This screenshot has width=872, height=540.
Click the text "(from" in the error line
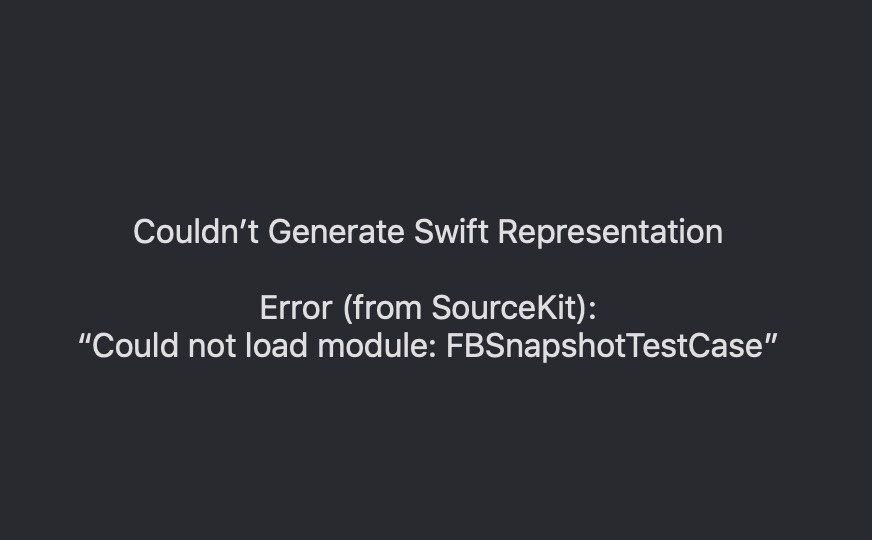pos(383,308)
